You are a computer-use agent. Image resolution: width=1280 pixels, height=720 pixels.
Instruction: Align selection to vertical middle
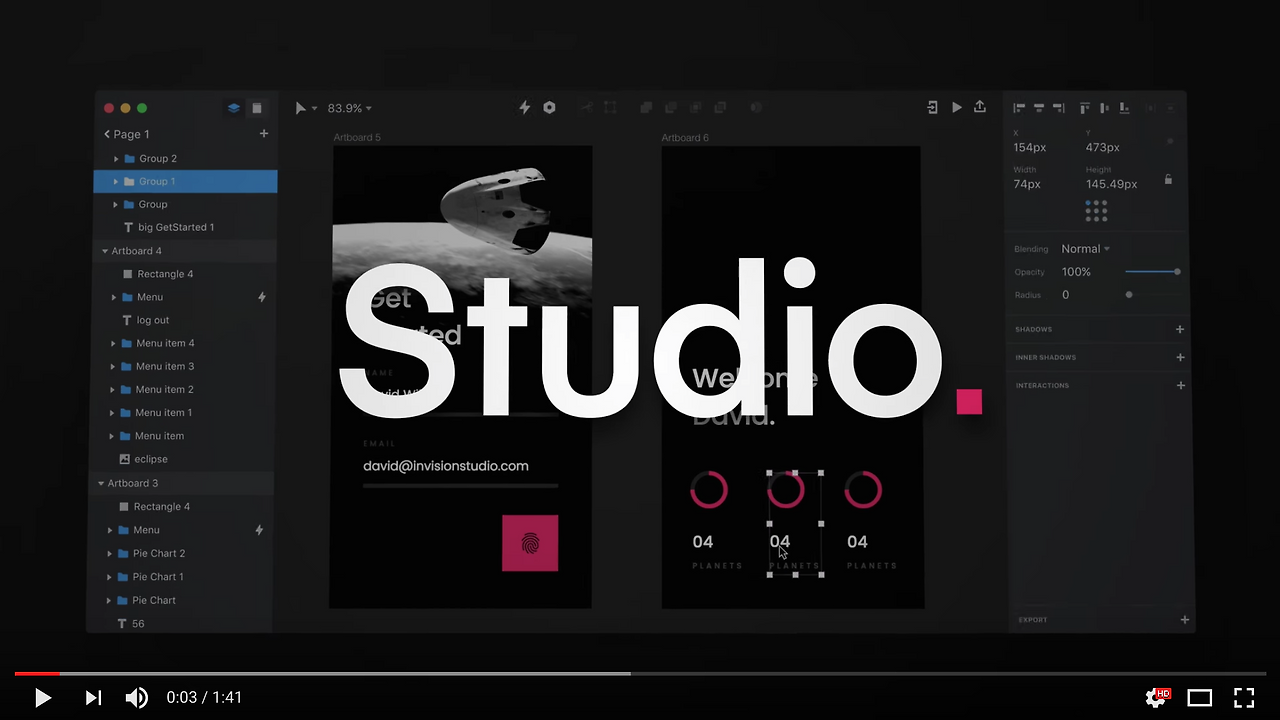click(x=1105, y=108)
